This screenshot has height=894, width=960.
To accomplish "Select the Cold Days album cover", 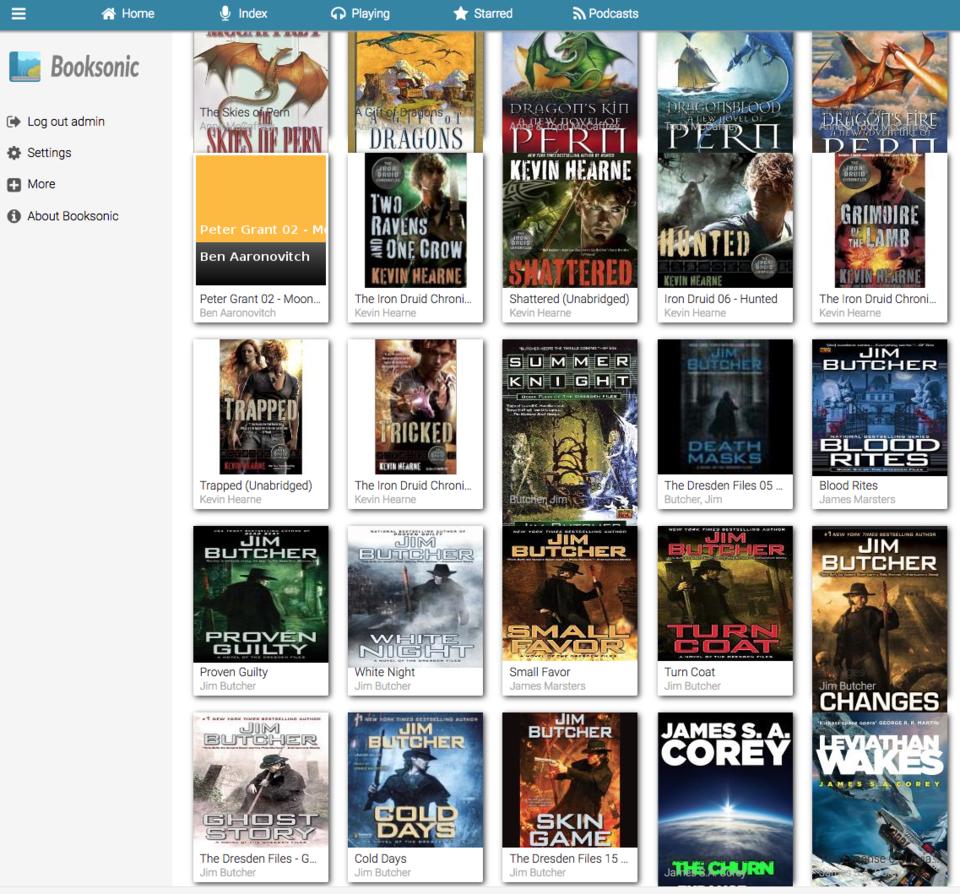I will (x=415, y=780).
